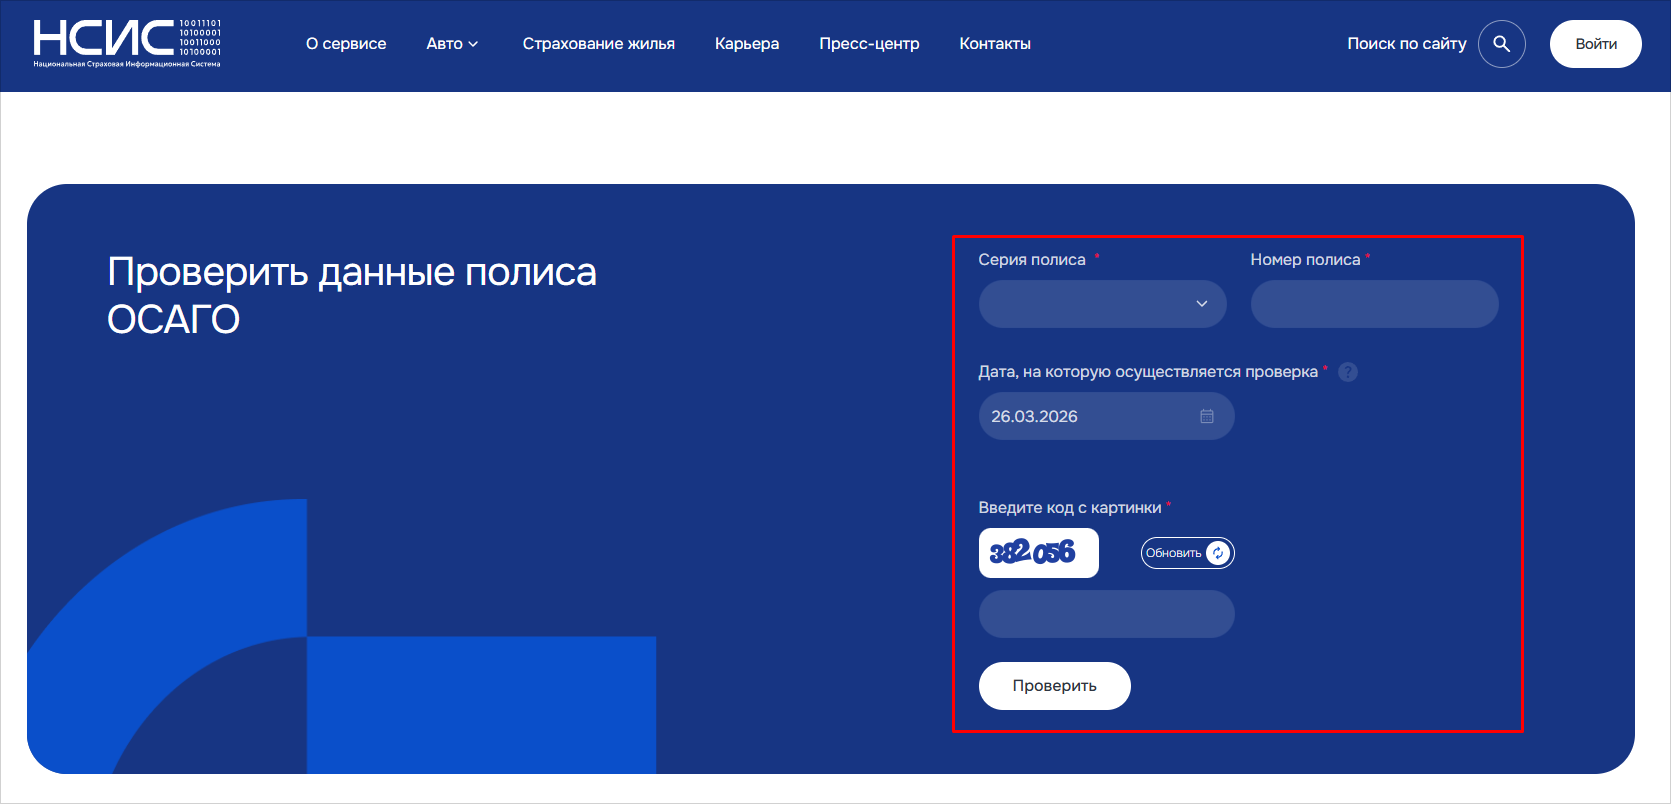1671x804 pixels.
Task: Open the Контакты page
Action: 994,44
